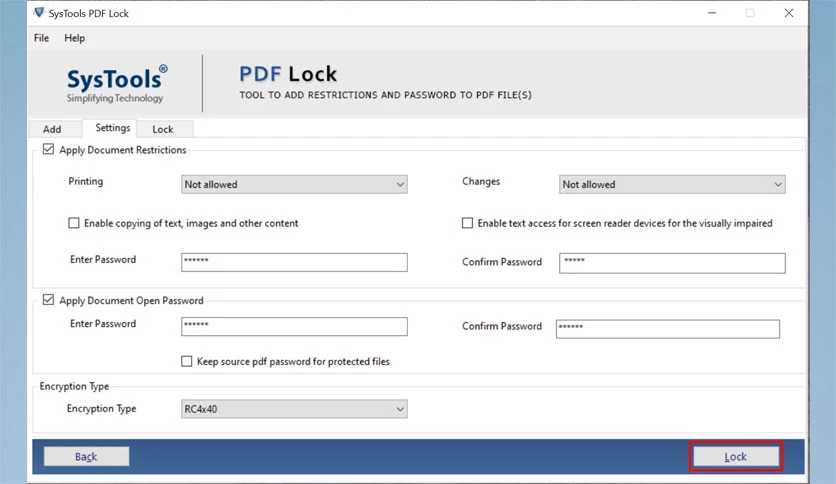Screen dimensions: 836x484
Task: Click the Lock button at the bottom right
Action: tap(736, 456)
